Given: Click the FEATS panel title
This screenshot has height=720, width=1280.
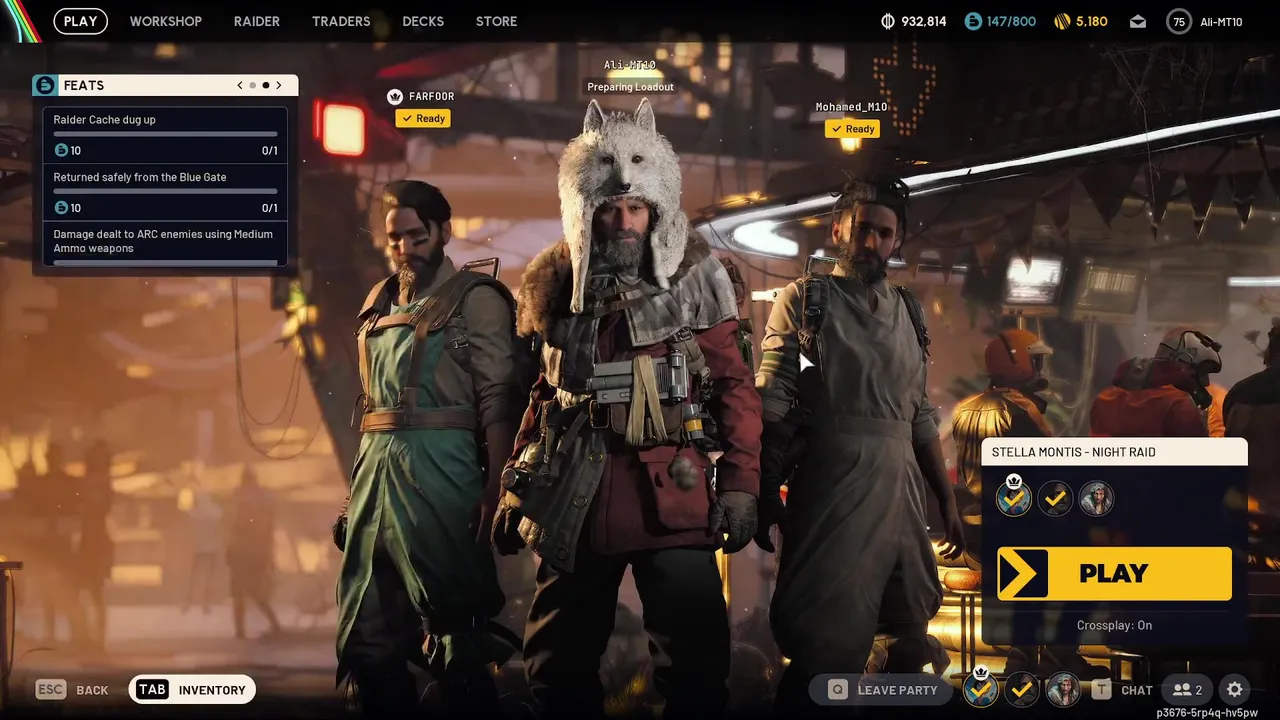Looking at the screenshot, I should (84, 86).
